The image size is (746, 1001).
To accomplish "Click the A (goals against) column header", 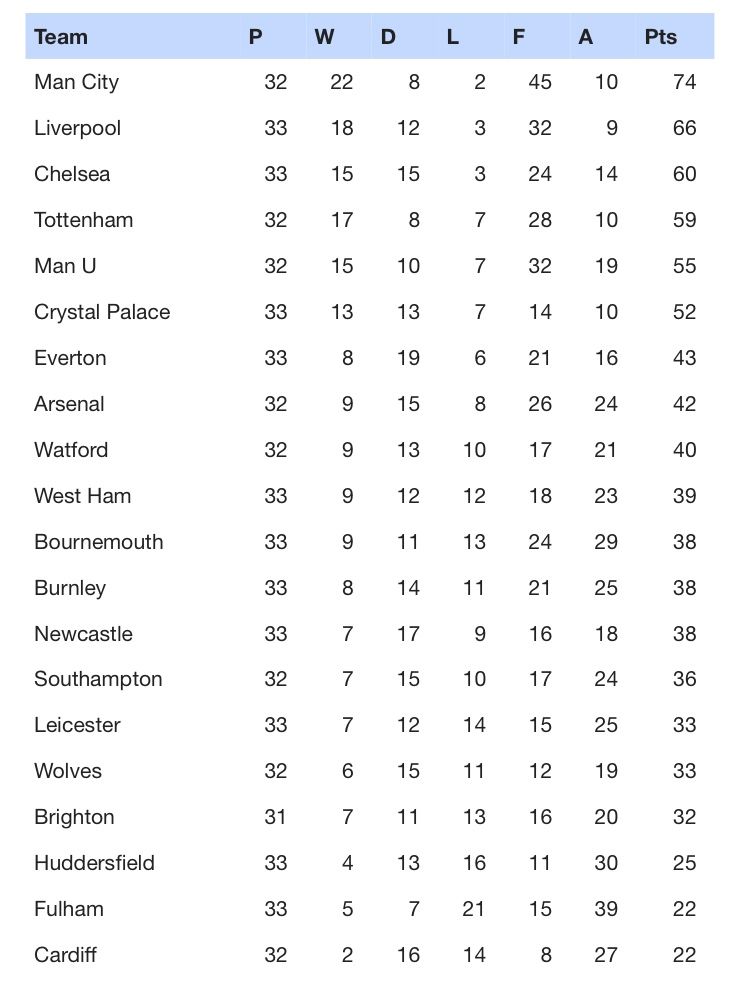I will pos(586,37).
